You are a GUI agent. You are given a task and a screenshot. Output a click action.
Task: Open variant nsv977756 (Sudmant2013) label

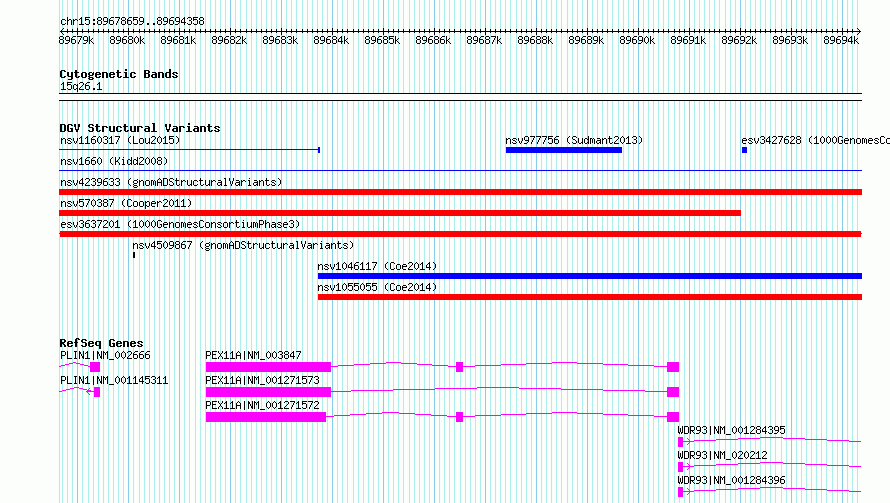(x=574, y=140)
